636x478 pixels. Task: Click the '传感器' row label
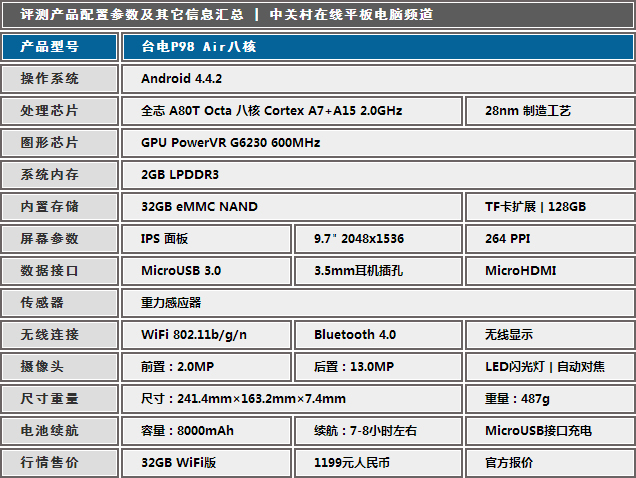60,304
